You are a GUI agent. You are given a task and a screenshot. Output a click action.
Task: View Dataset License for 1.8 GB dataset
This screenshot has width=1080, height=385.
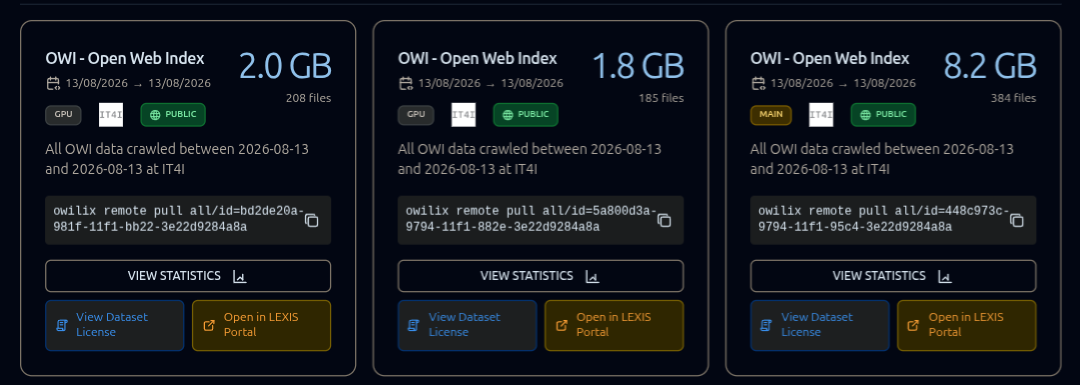tap(468, 325)
